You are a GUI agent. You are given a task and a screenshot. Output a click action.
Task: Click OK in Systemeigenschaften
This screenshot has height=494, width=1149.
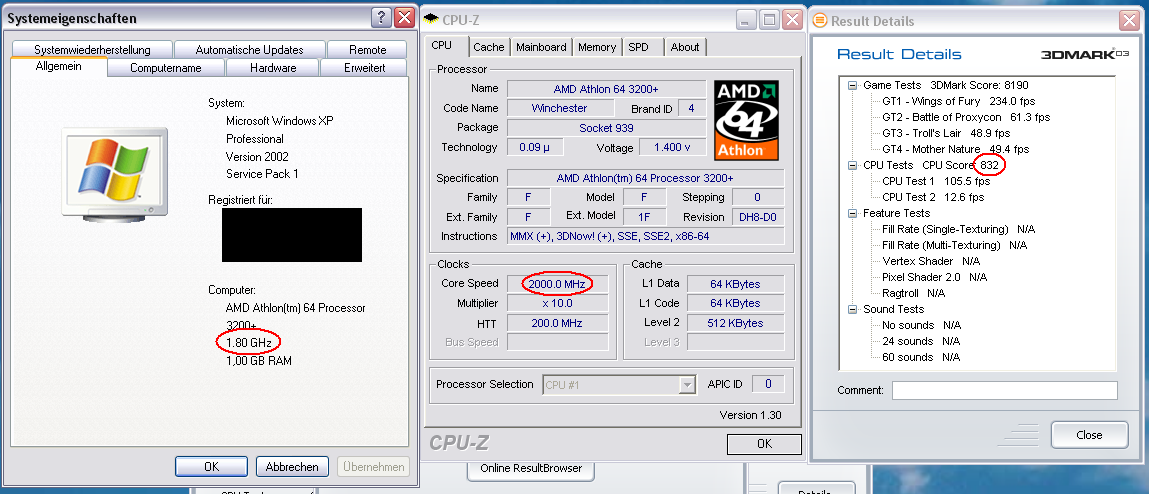tap(212, 466)
